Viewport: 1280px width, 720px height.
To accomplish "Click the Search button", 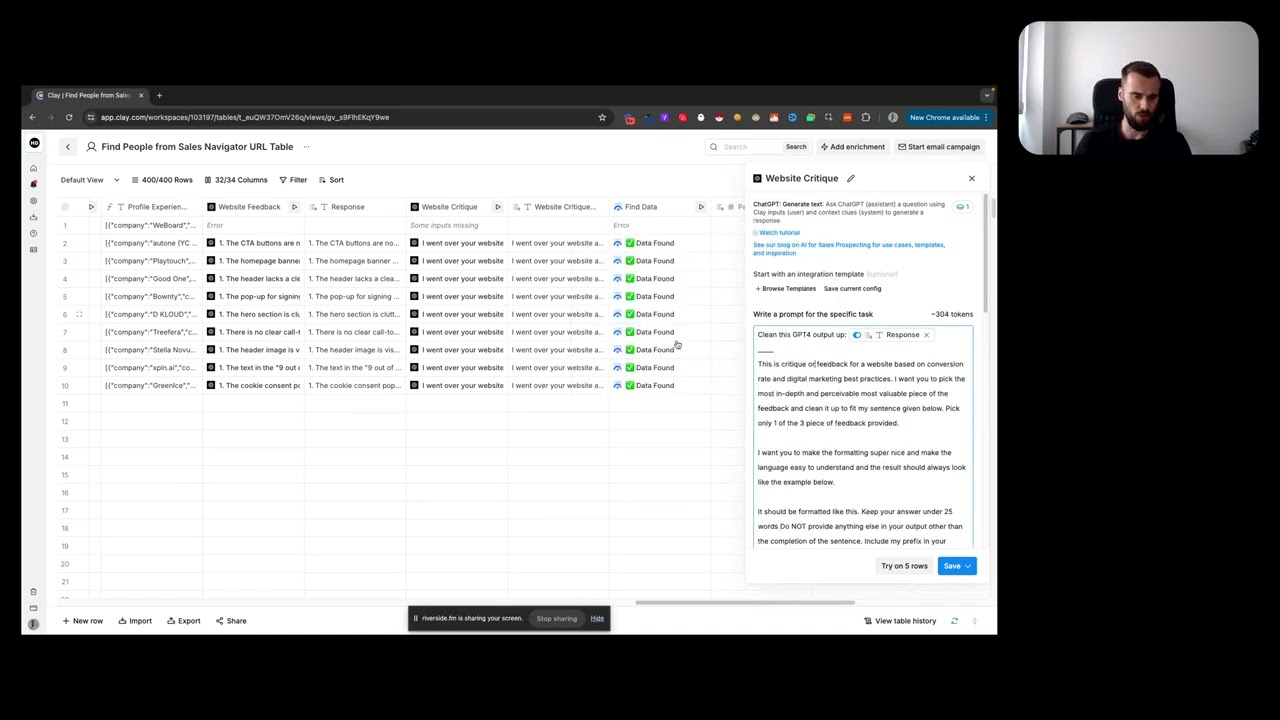I will coord(796,147).
